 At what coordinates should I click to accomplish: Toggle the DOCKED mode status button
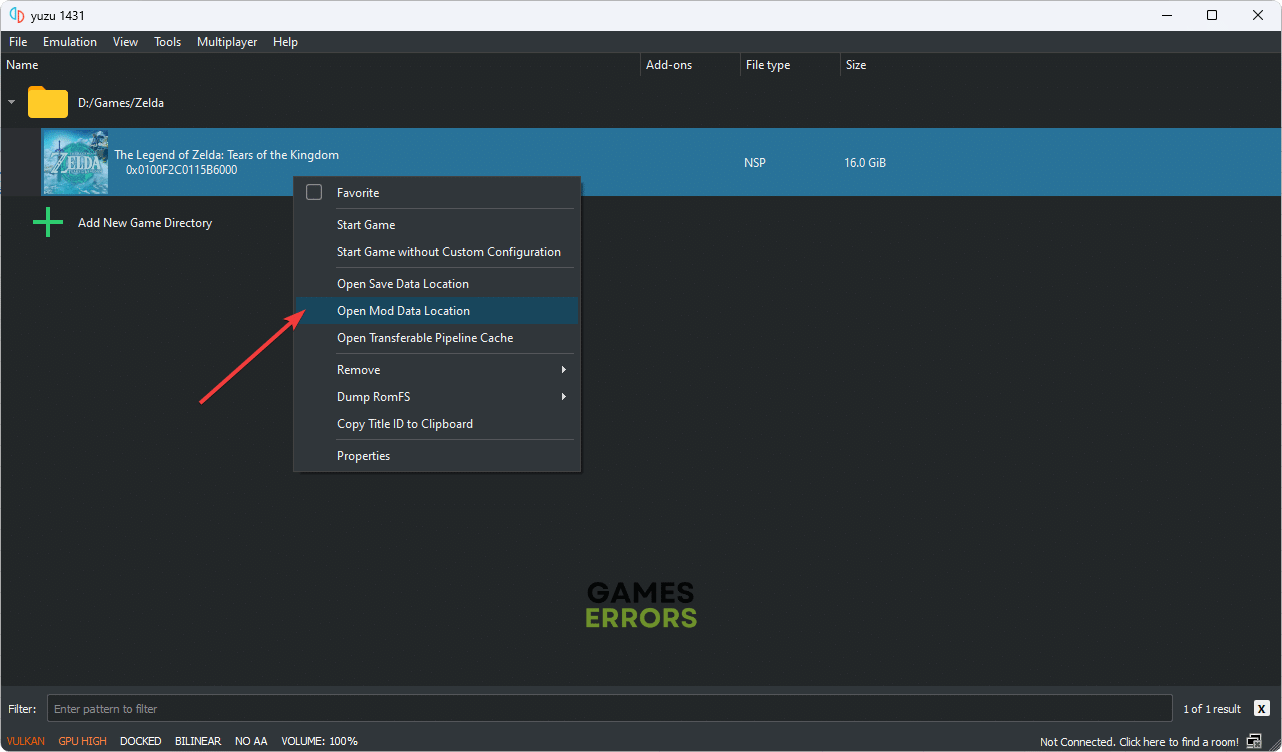click(140, 741)
